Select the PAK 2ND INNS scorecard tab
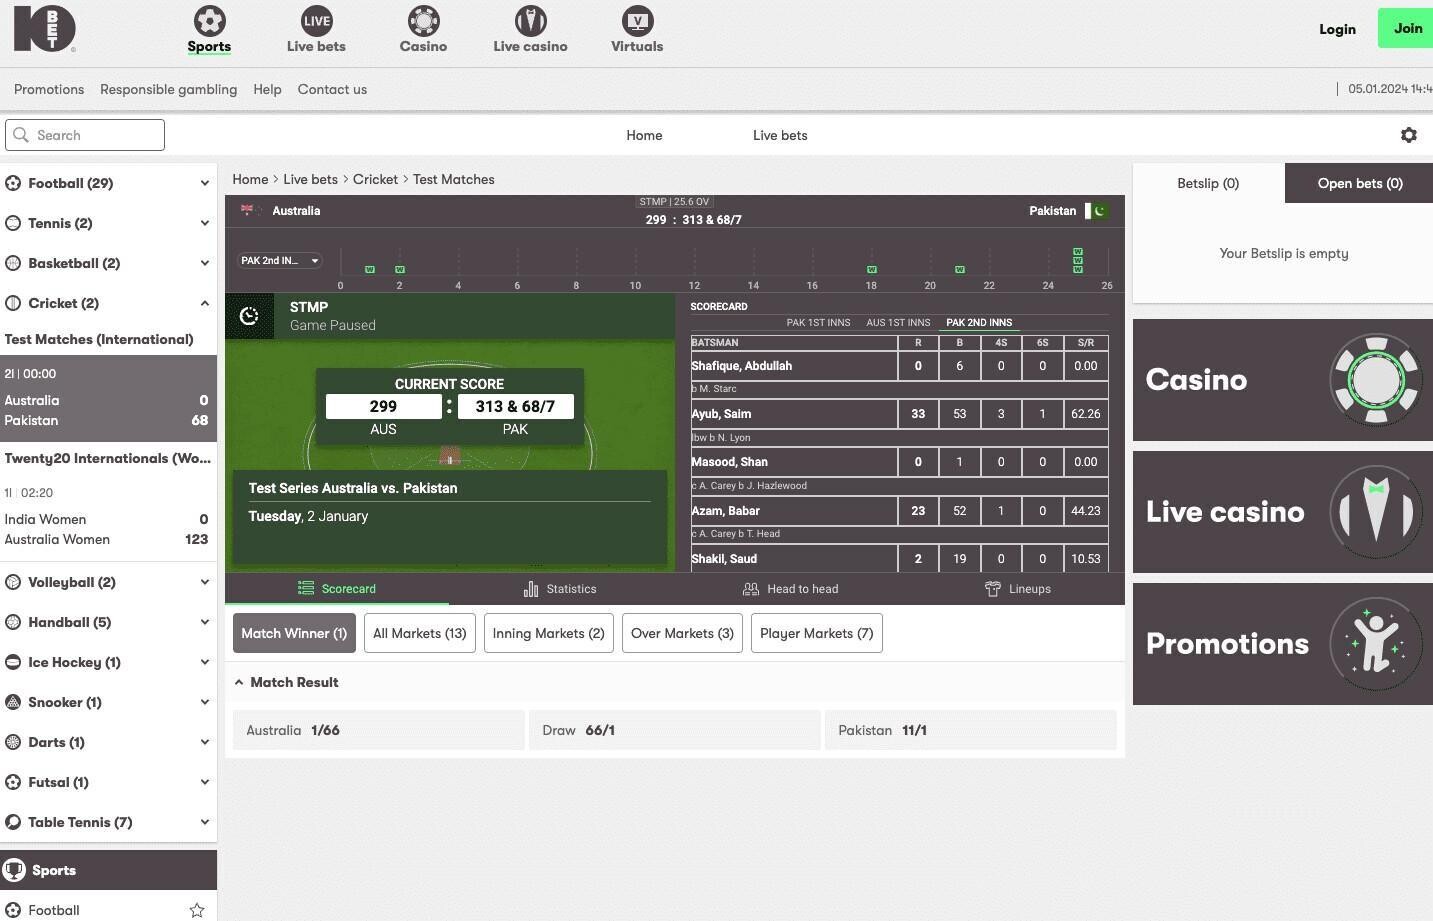1433x921 pixels. [979, 323]
